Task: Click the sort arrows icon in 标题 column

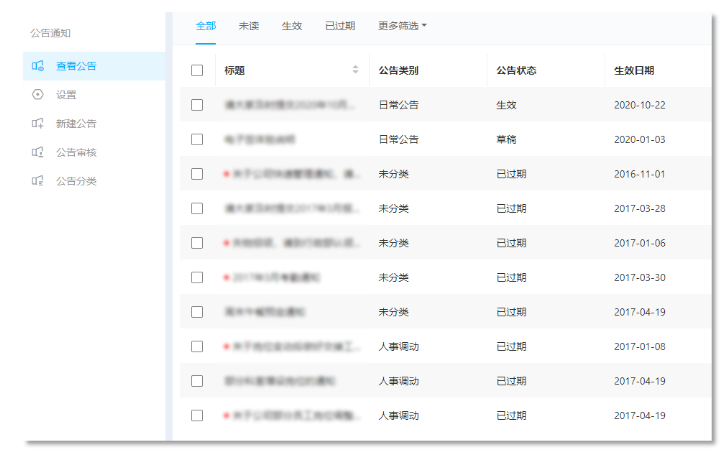Action: point(355,70)
